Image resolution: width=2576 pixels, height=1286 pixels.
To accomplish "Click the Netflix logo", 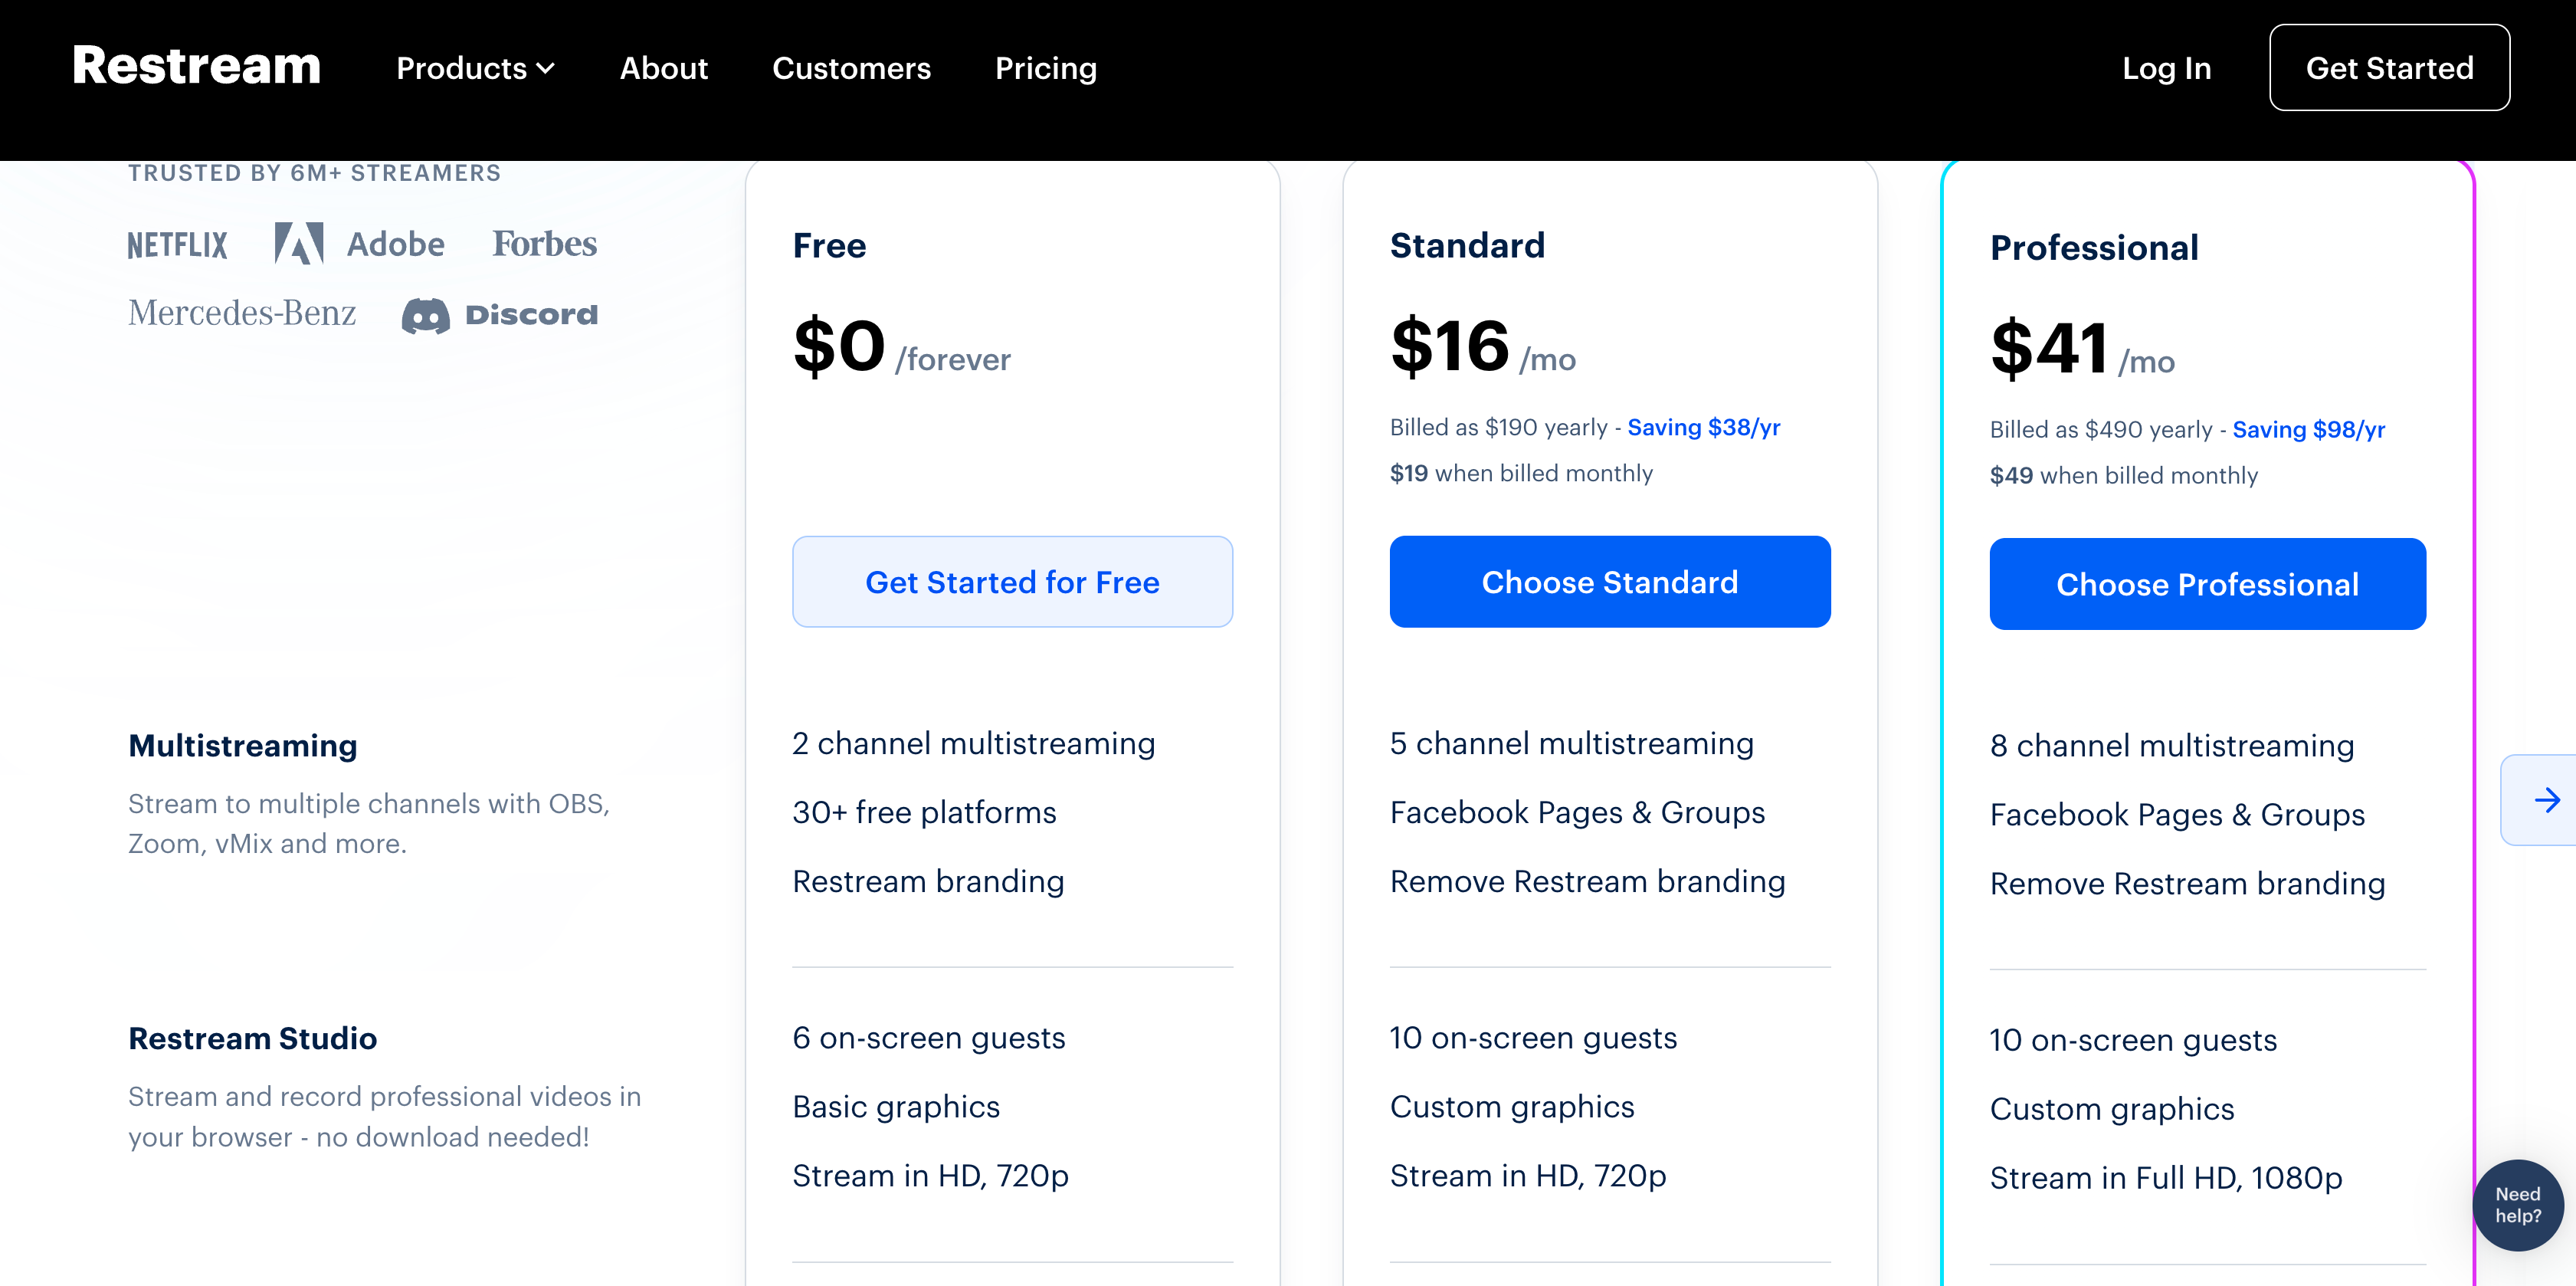I will [178, 245].
